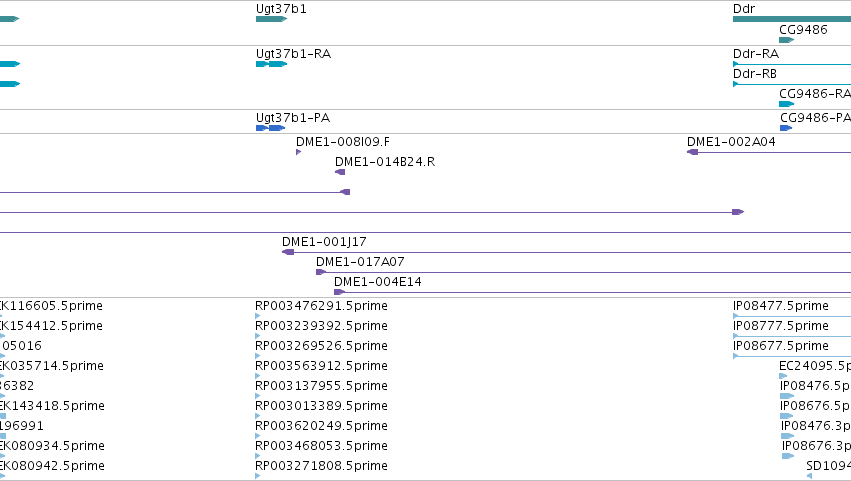Click the DME1-004E14 feature arrowhead
The height and width of the screenshot is (481, 851).
click(339, 292)
